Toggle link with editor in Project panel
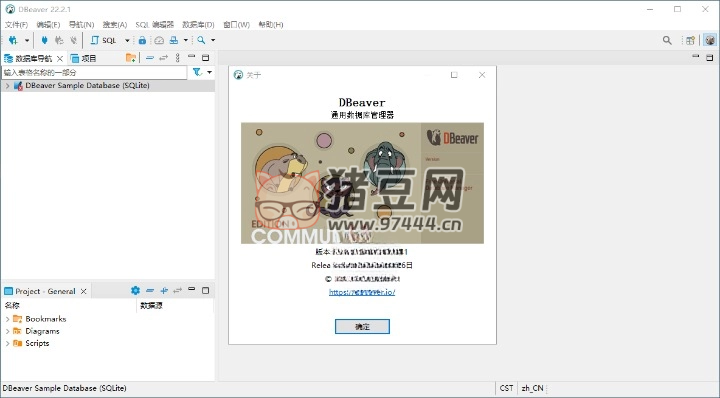Viewport: 720px width, 398px height. tap(178, 291)
